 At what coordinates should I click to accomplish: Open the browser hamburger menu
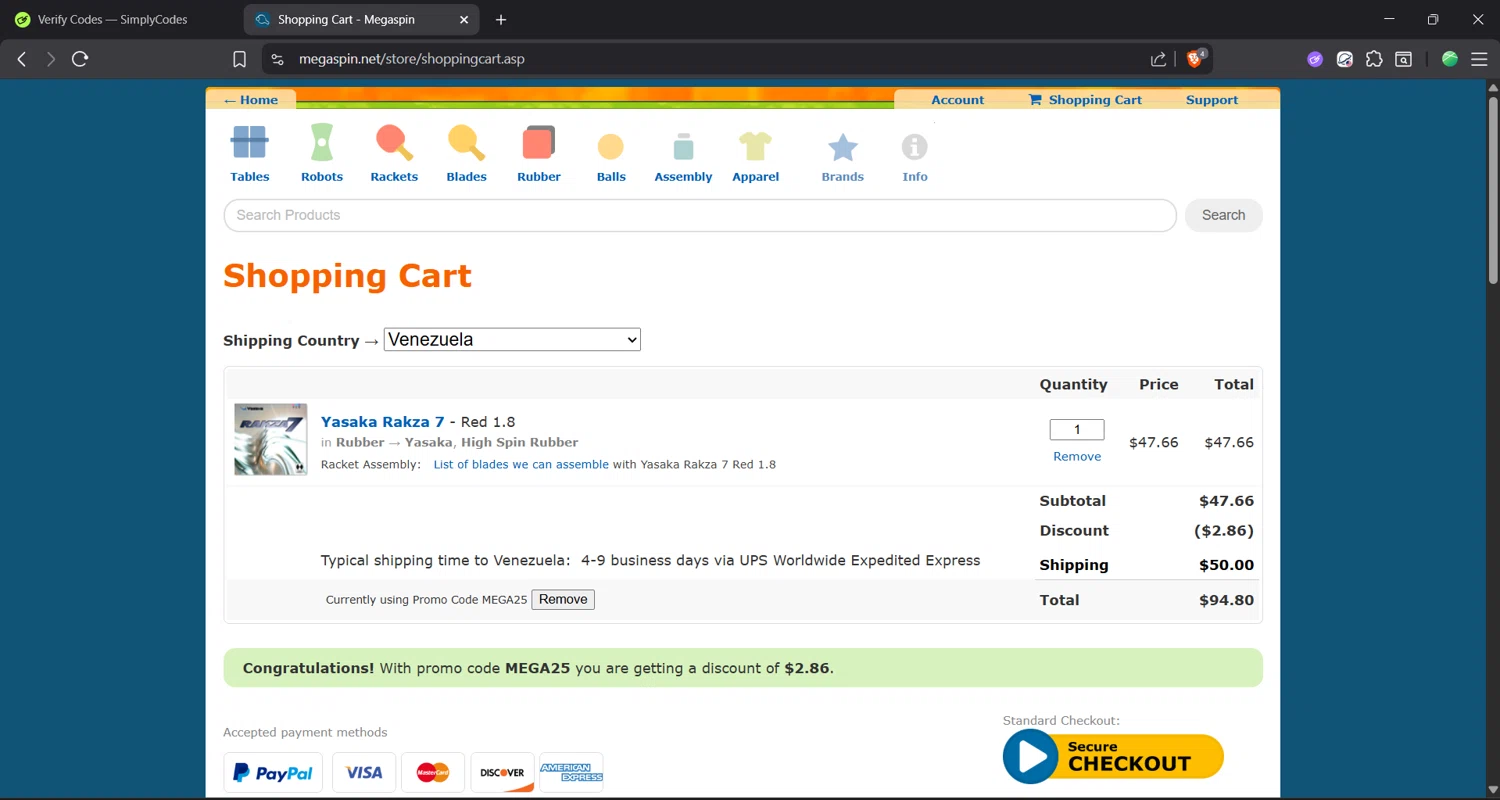(x=1479, y=59)
